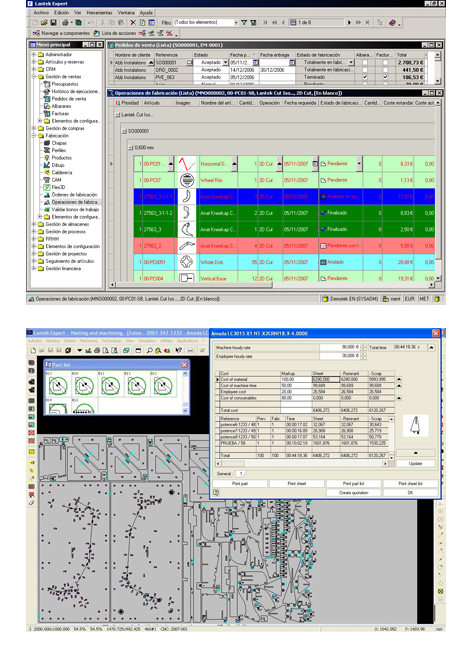Open the Archivo menu
This screenshot has width=455, height=650.
point(41,12)
